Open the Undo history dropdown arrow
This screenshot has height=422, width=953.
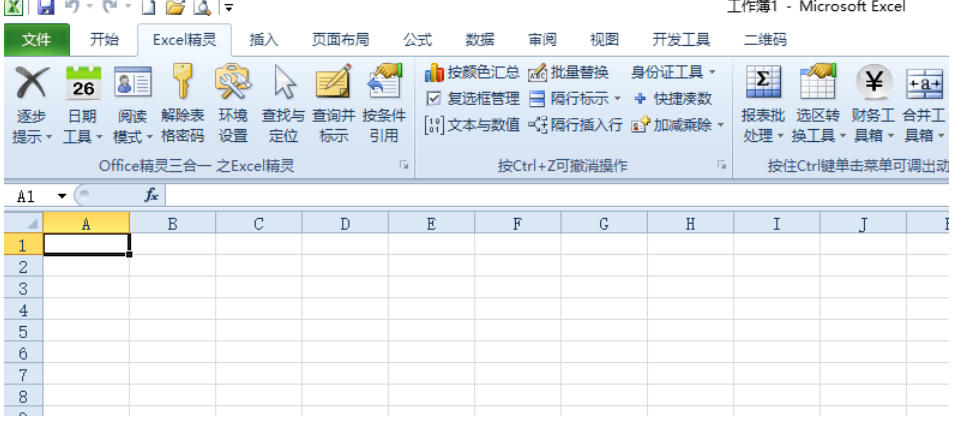tap(89, 7)
